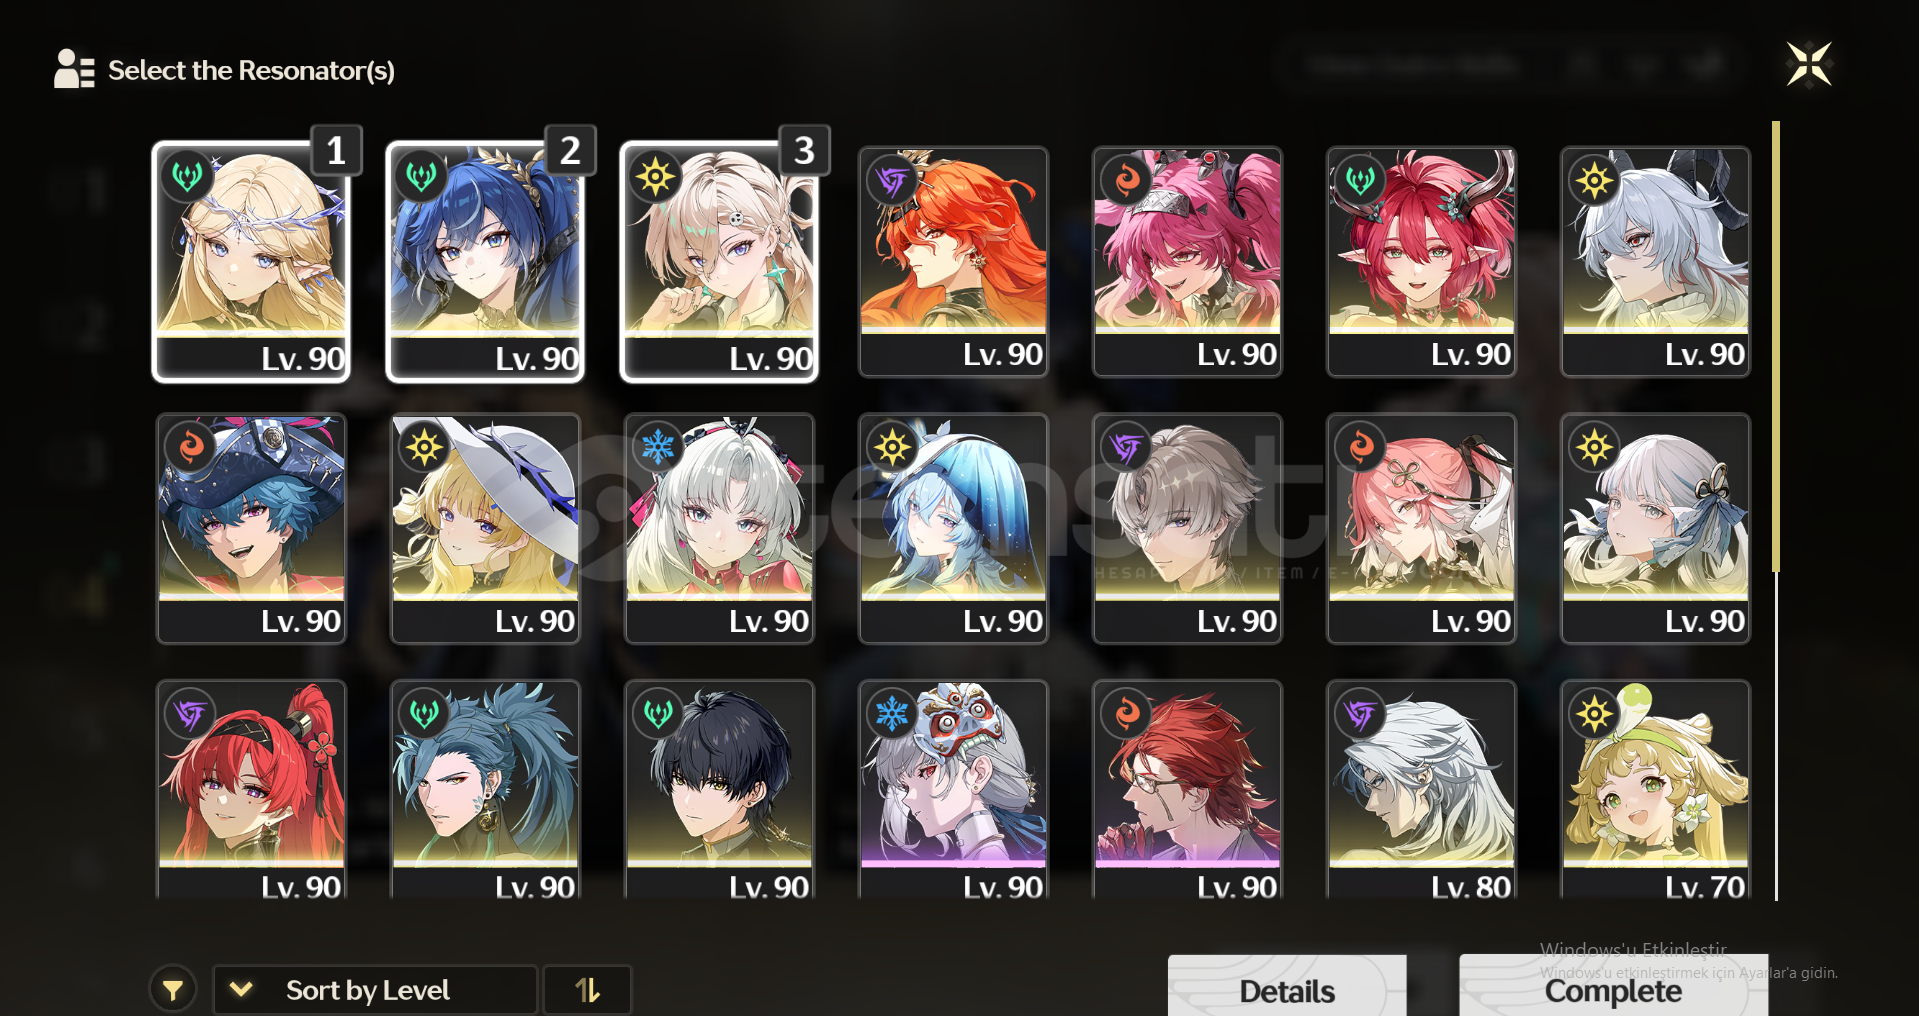The width and height of the screenshot is (1919, 1016).
Task: Click the yellow chevron beside Sort by Level
Action: [241, 989]
